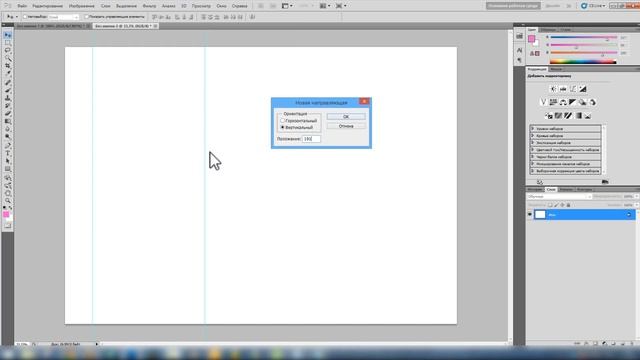
Task: Switch to the first document tab
Action: 53,26
